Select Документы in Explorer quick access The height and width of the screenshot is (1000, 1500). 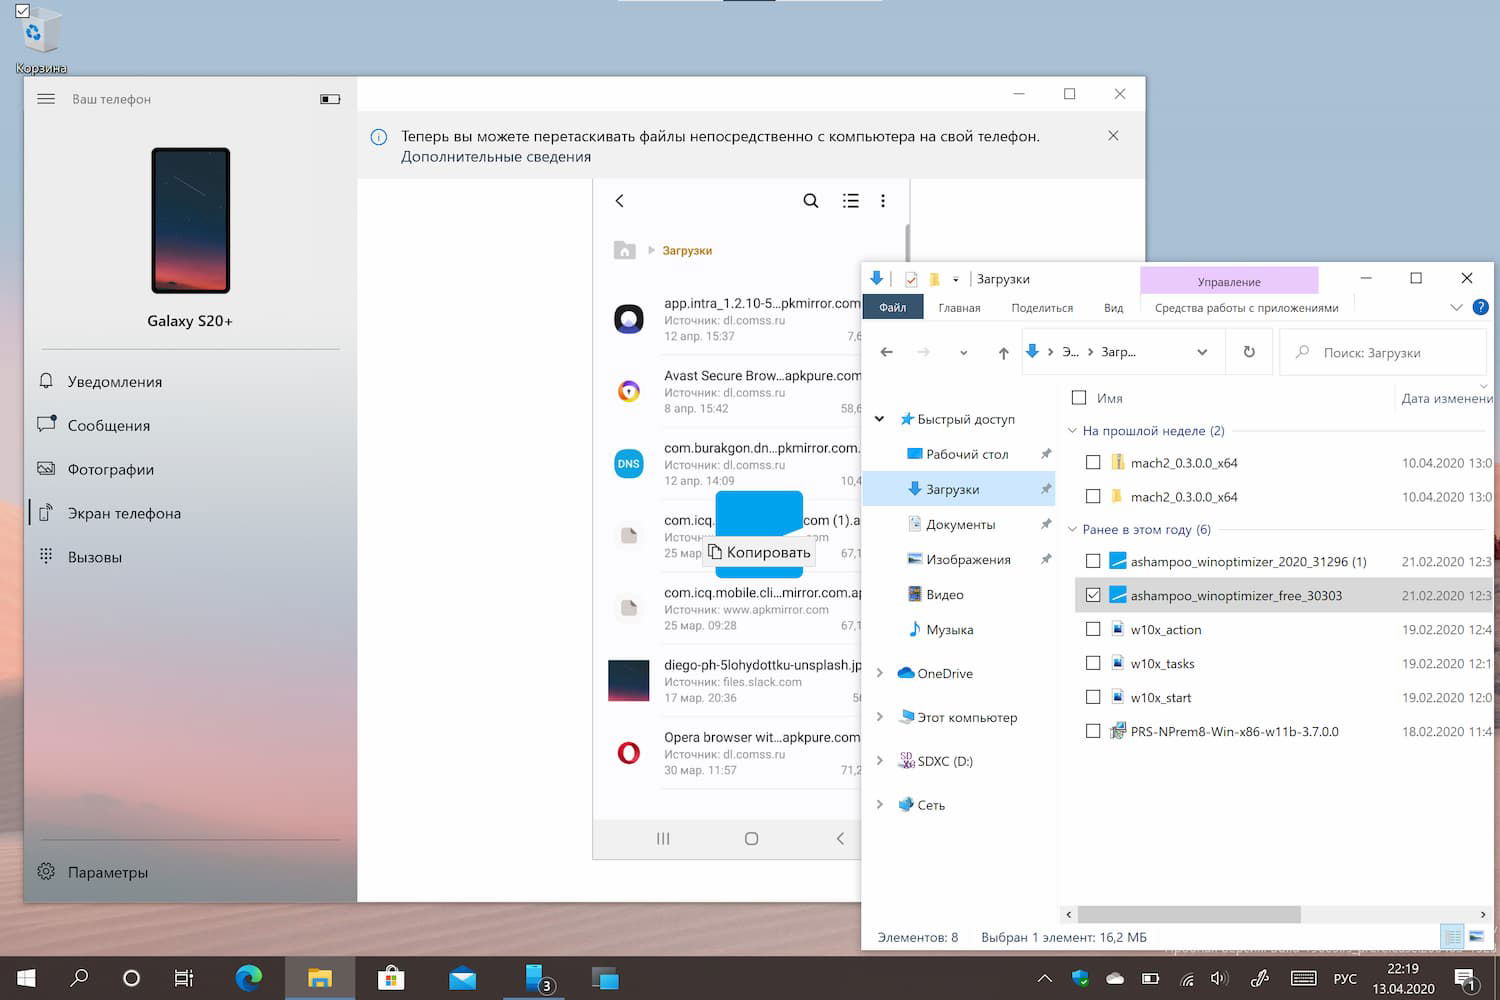(960, 525)
